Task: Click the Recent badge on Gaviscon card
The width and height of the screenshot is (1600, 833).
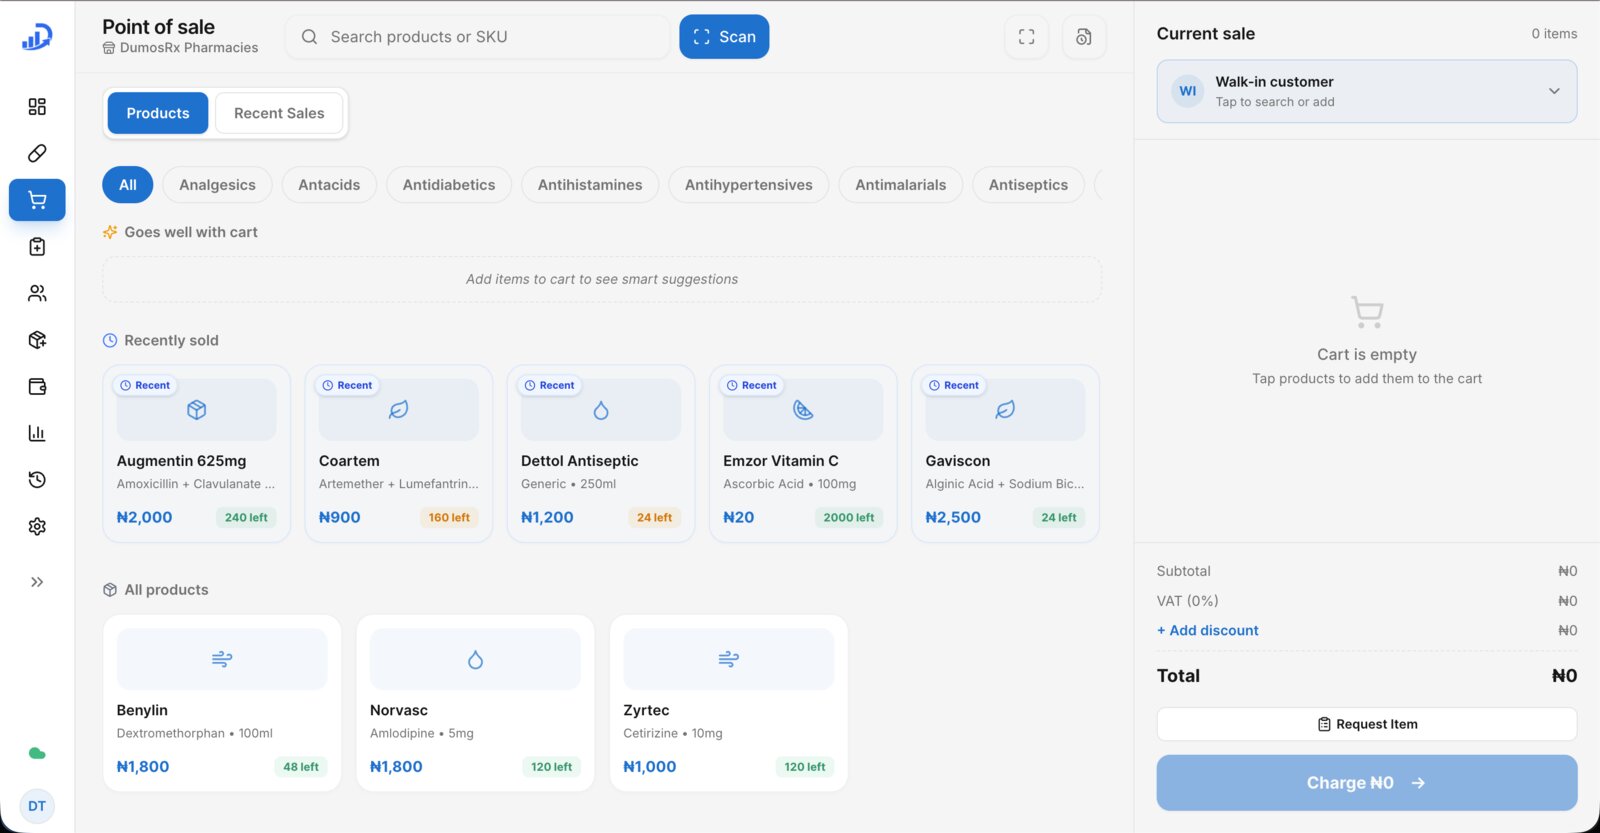Action: pyautogui.click(x=954, y=385)
